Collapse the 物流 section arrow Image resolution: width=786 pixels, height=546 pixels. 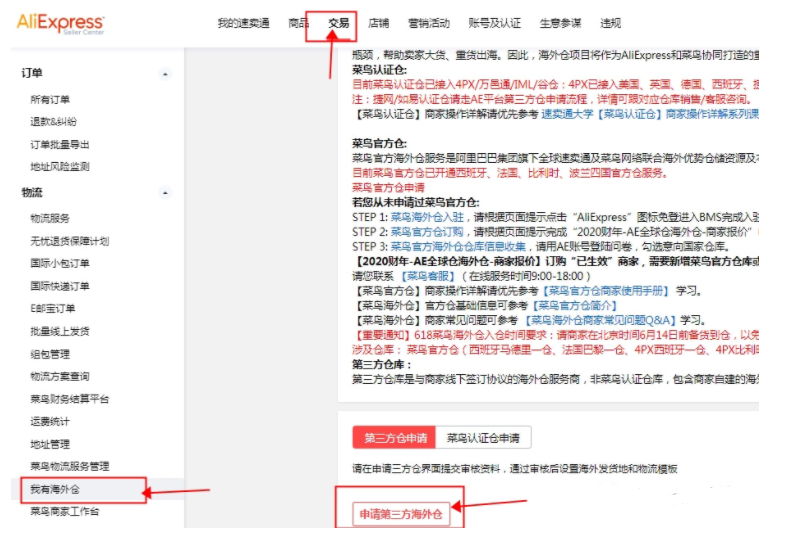(x=165, y=193)
